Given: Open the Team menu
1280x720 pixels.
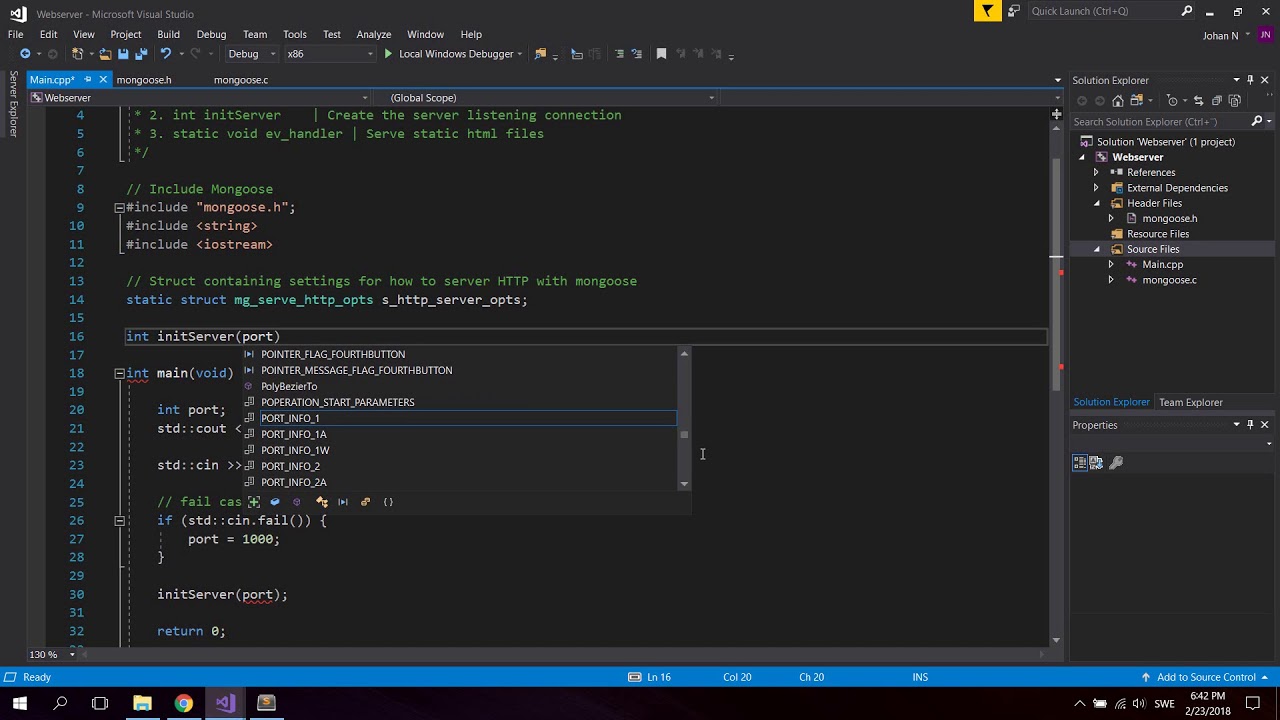Looking at the screenshot, I should click(x=255, y=34).
